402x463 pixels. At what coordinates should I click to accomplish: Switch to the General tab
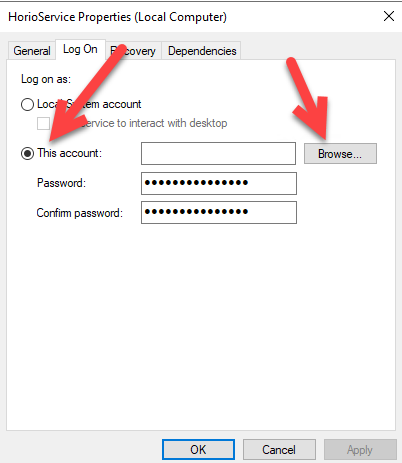(32, 51)
